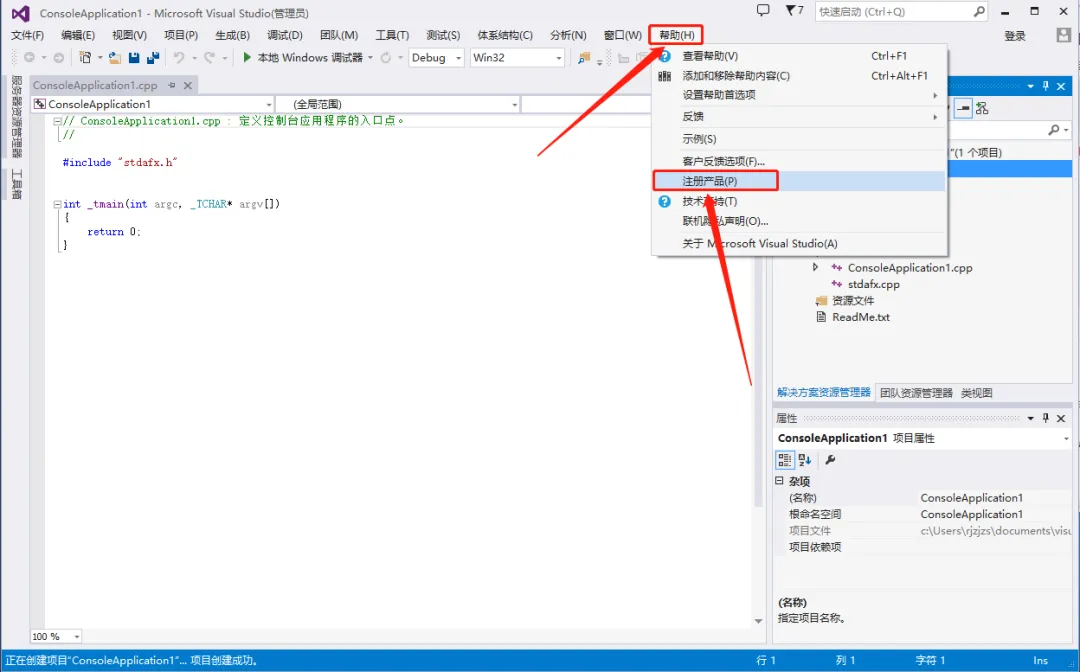Click the 资源文件 folder icon

point(821,301)
